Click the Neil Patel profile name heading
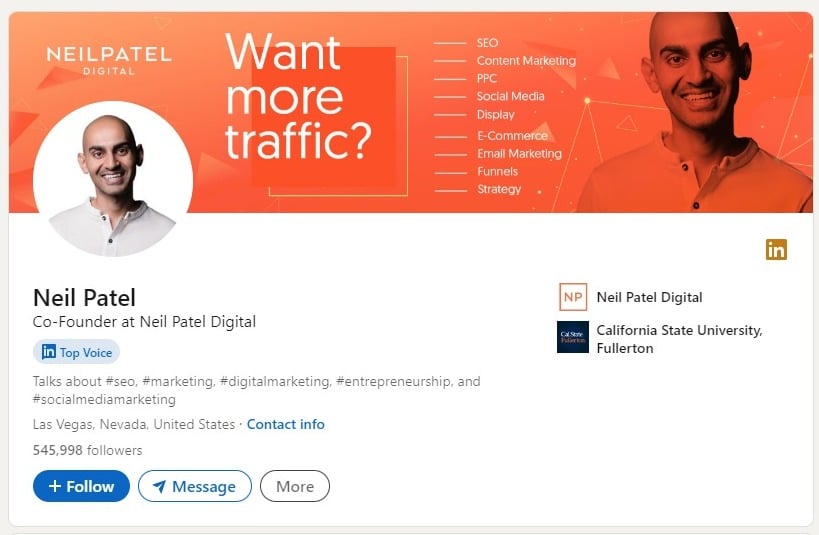 click(x=84, y=297)
